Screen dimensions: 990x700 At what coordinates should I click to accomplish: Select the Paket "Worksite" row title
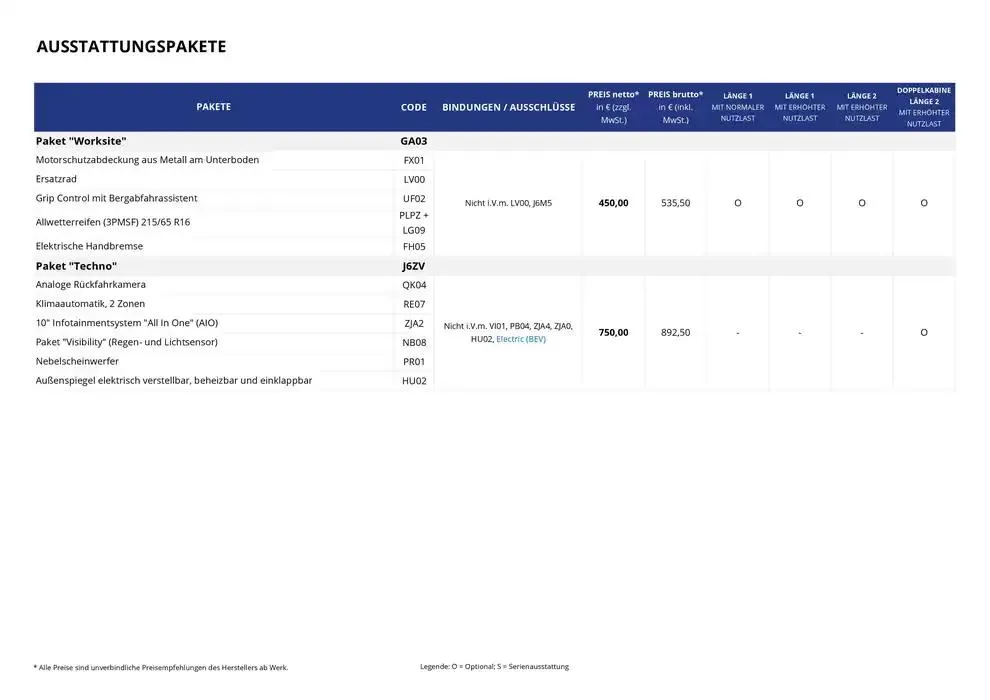(81, 141)
